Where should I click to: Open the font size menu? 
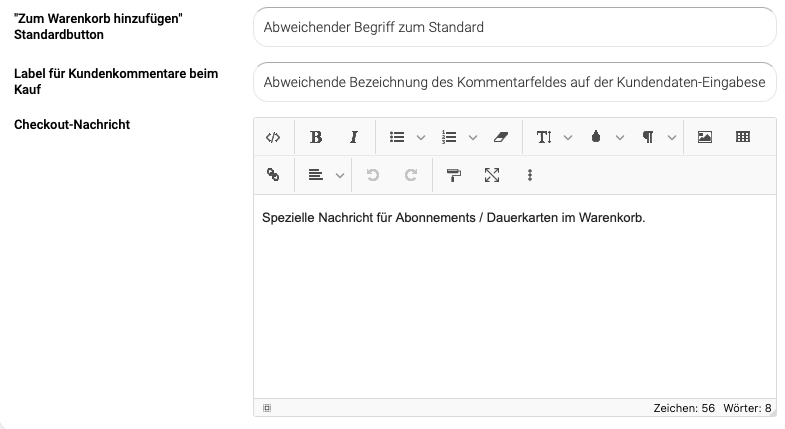coord(544,137)
